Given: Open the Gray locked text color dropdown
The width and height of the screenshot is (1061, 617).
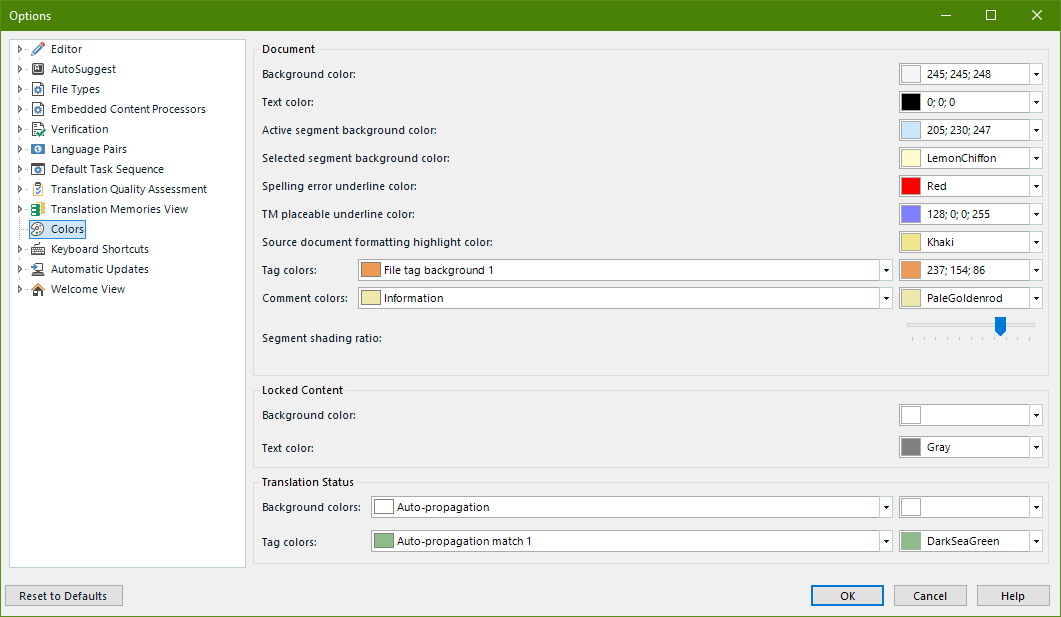Looking at the screenshot, I should pos(1036,447).
